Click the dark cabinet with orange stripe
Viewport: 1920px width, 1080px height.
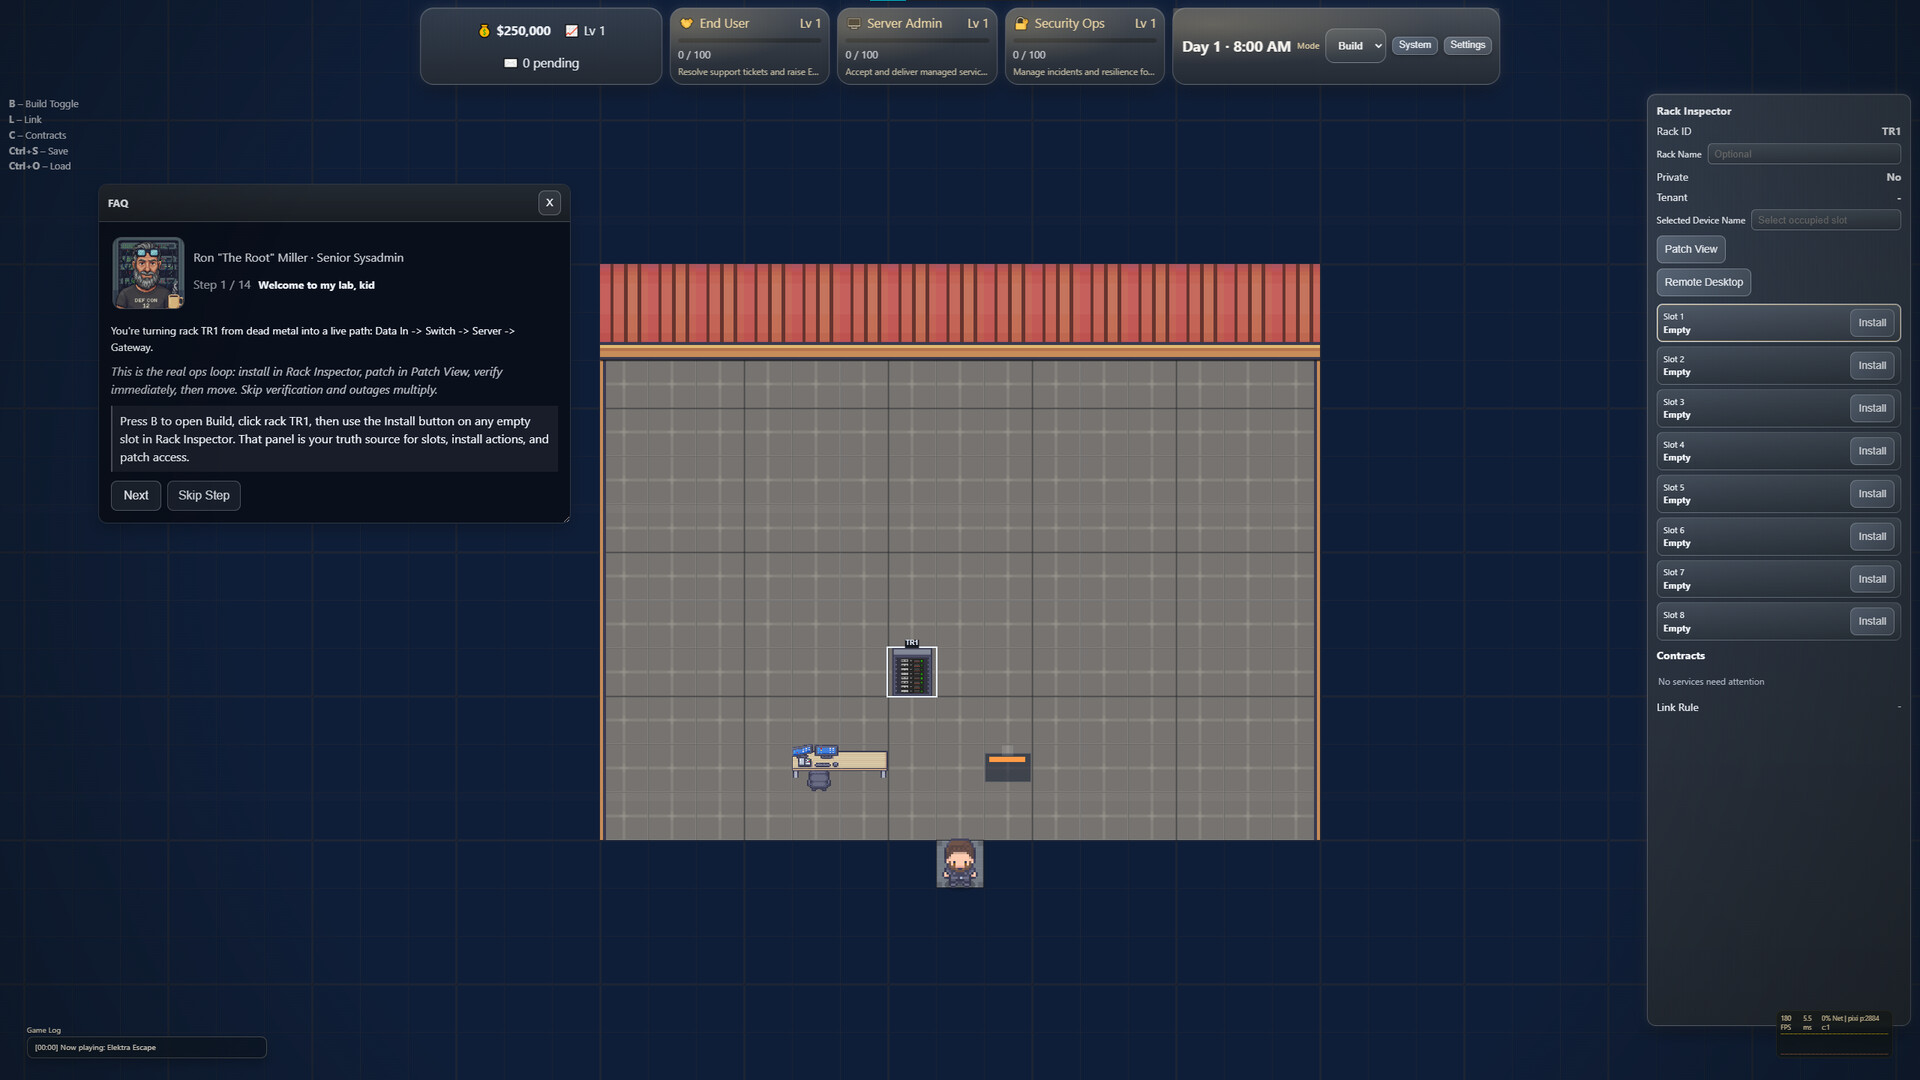1007,766
